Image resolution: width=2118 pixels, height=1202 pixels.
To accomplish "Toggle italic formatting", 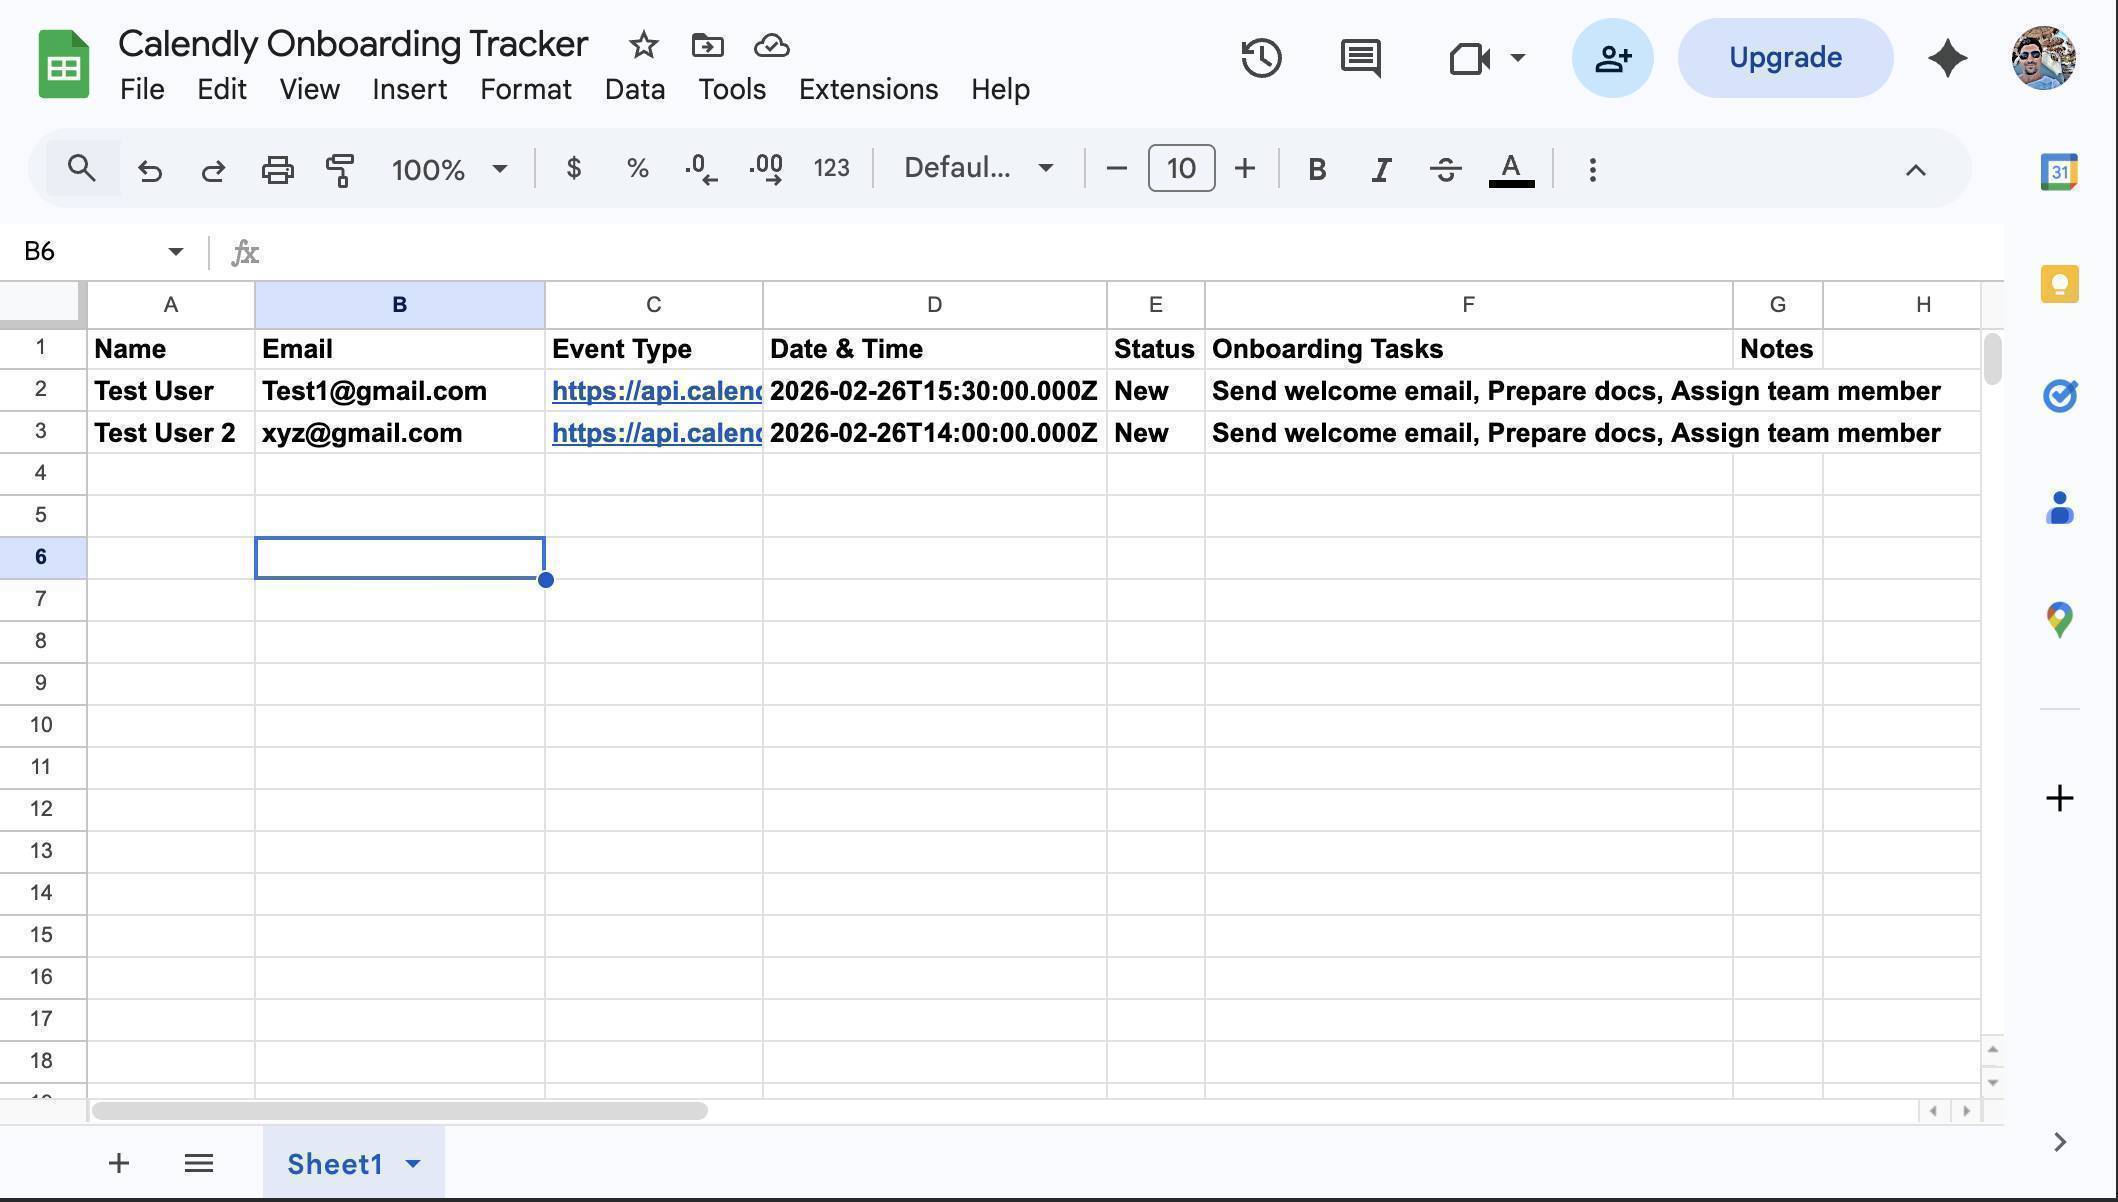I will coord(1381,169).
